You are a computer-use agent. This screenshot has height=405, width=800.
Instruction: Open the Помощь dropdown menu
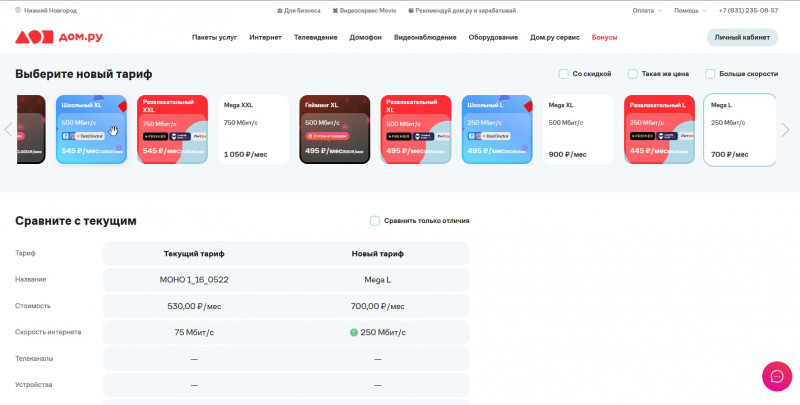pos(690,10)
